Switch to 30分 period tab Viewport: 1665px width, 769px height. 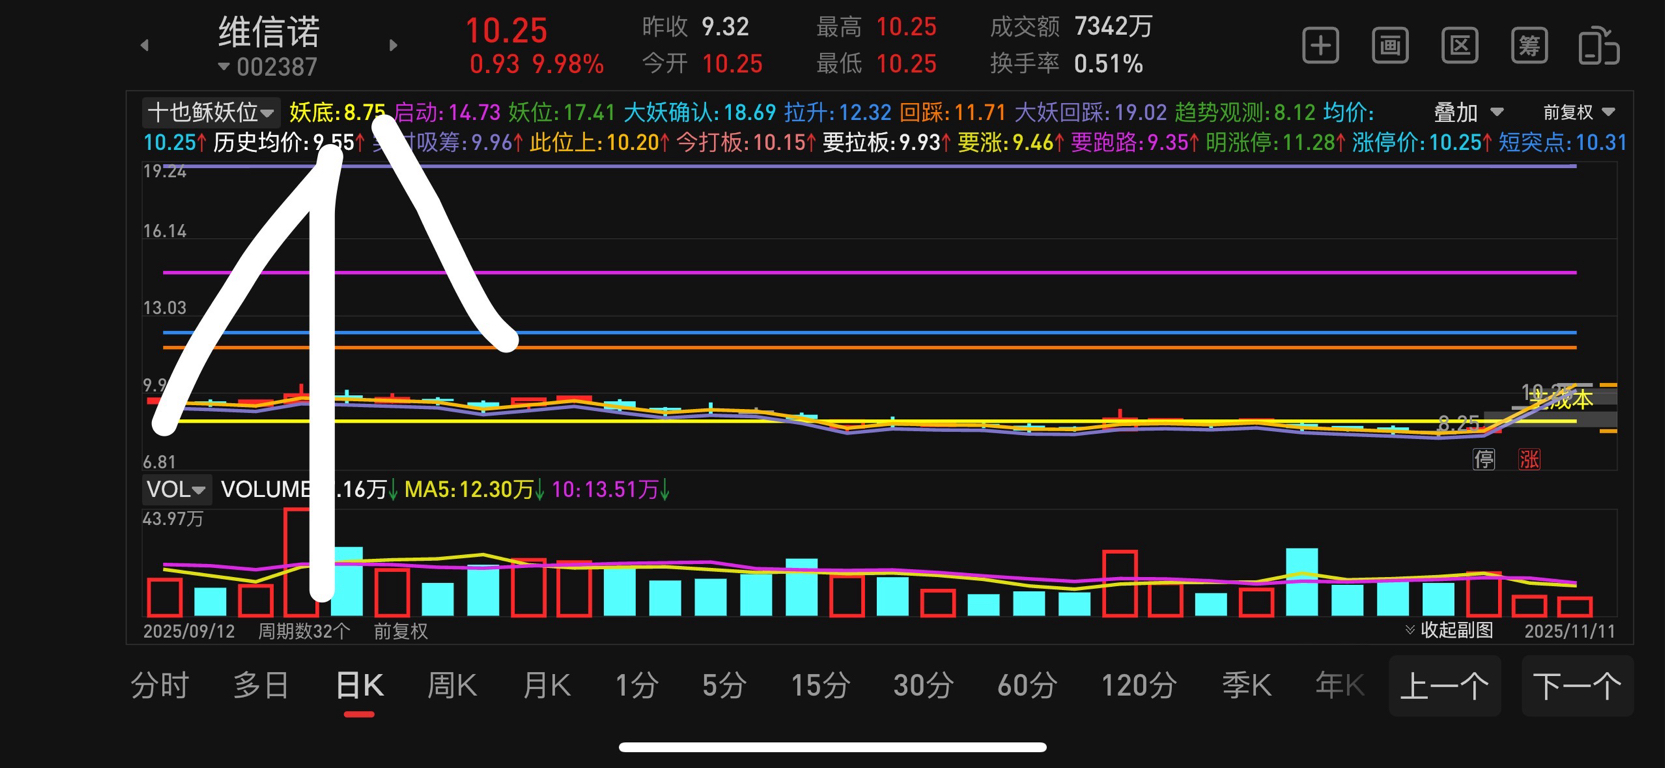coord(923,686)
